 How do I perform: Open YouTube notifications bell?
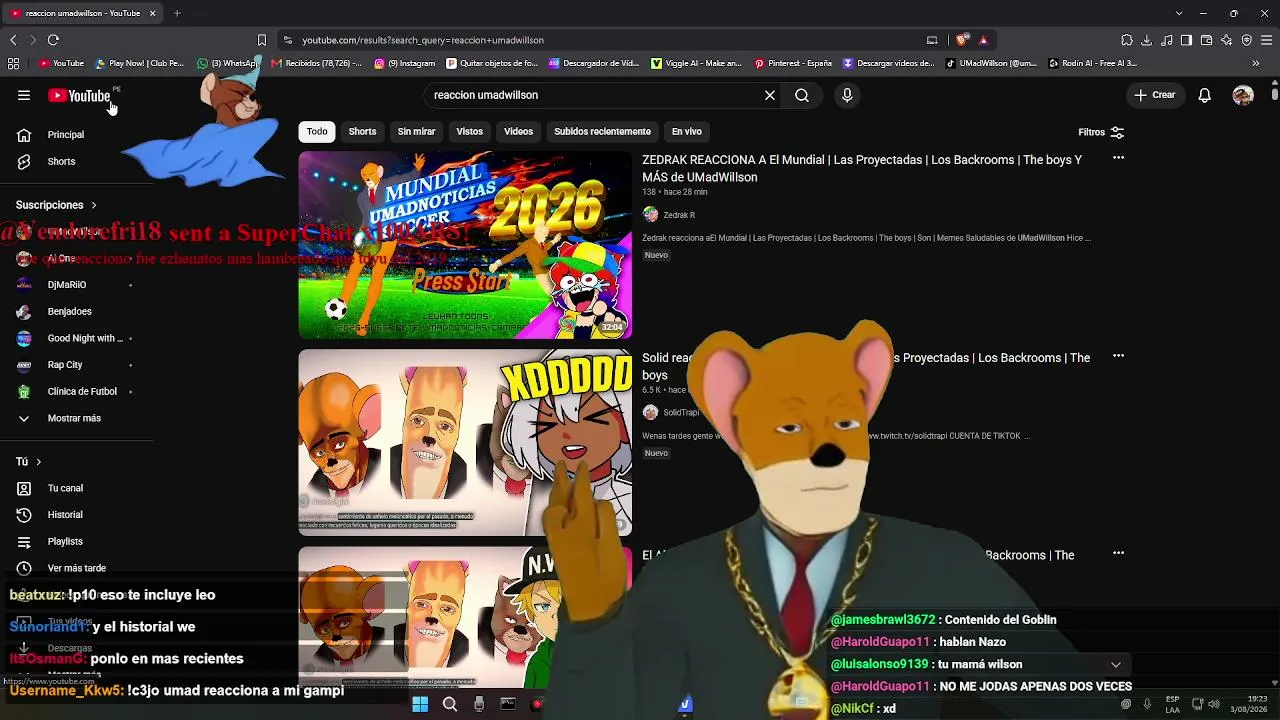click(1205, 95)
